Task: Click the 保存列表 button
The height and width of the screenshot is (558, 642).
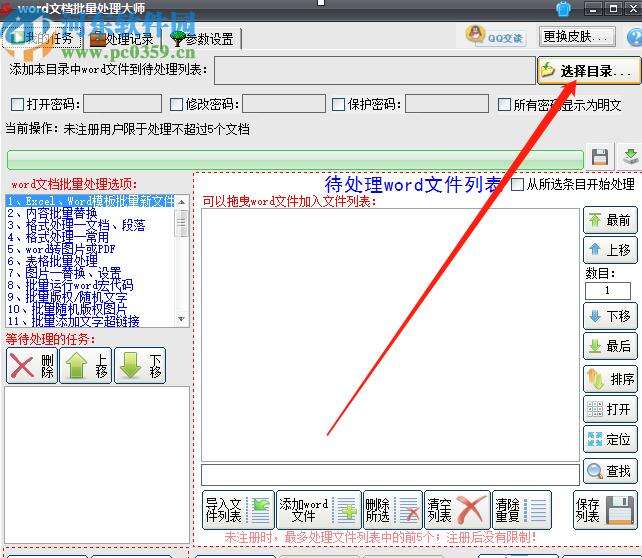Action: point(605,510)
